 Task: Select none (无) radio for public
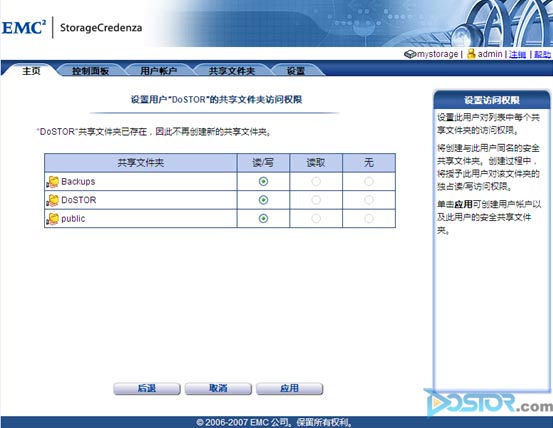pyautogui.click(x=369, y=219)
